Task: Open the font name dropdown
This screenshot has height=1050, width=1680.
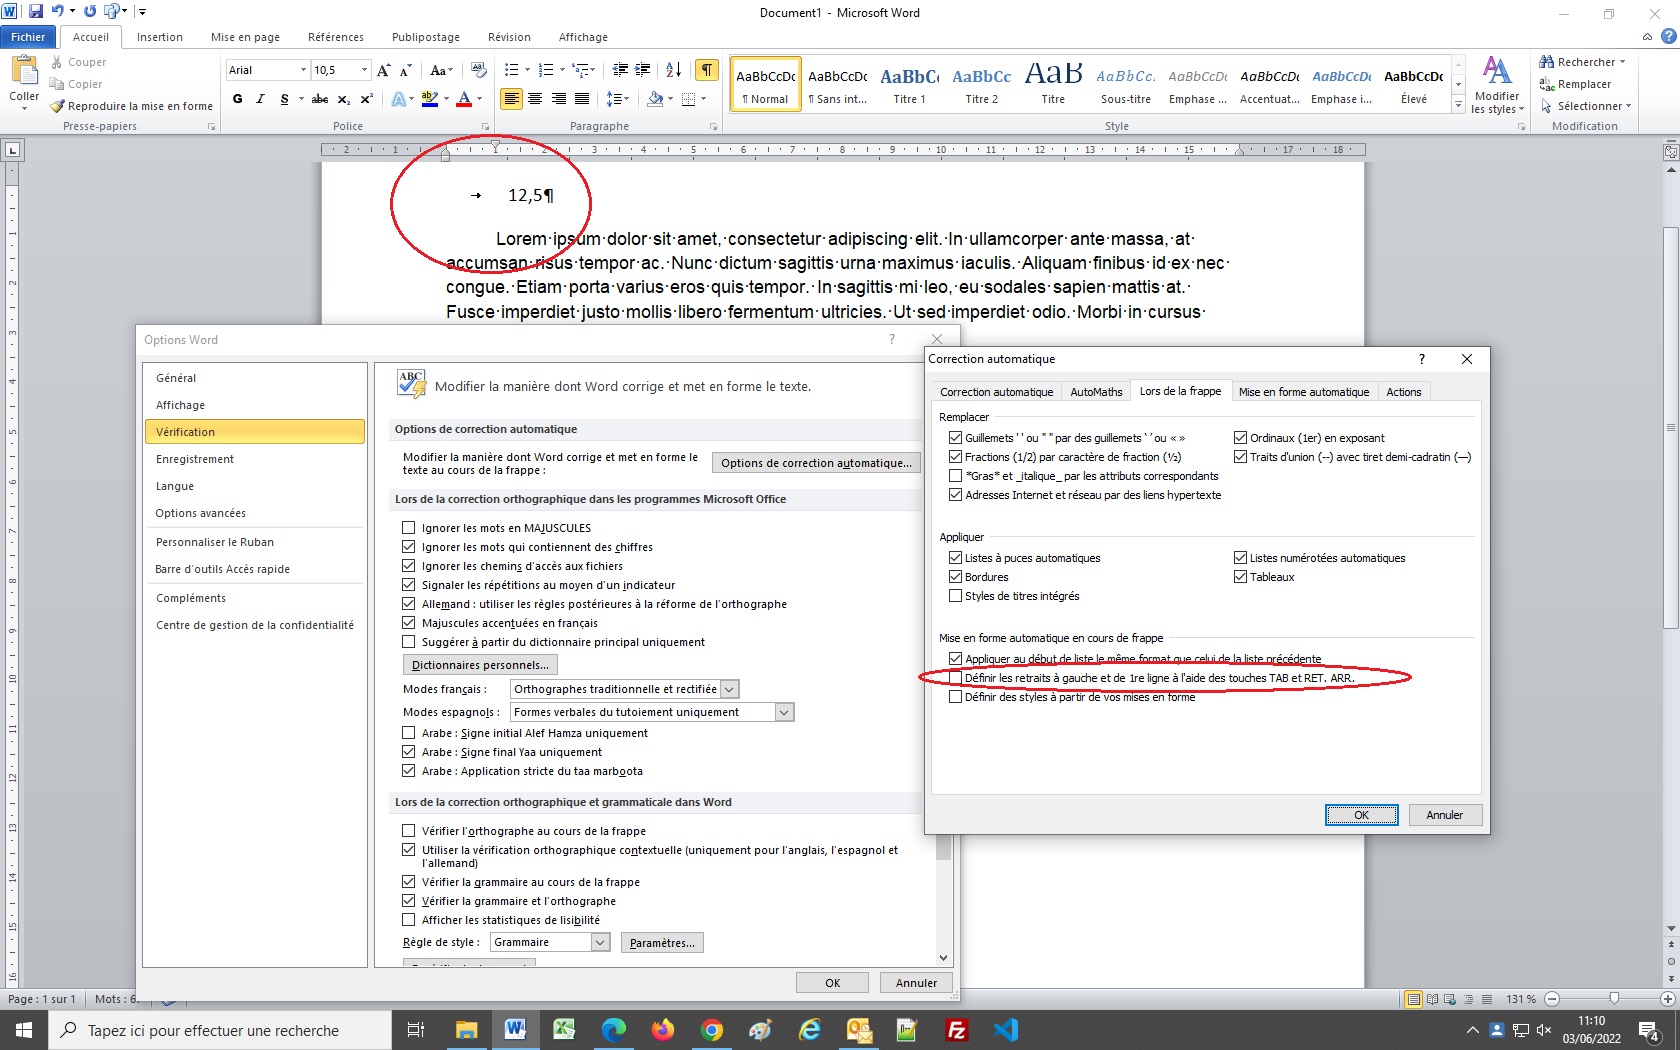Action: [x=303, y=70]
